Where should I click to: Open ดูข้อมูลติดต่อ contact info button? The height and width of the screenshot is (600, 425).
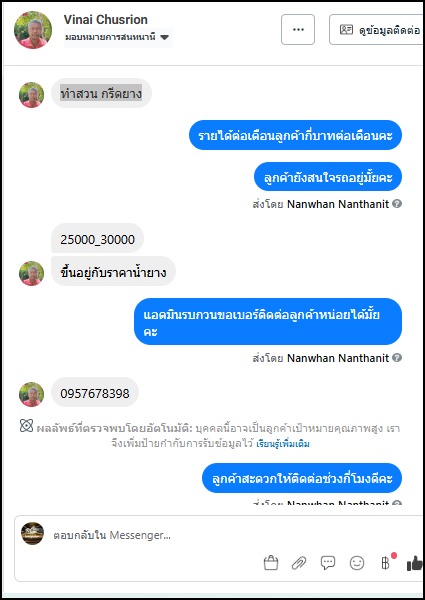(377, 29)
